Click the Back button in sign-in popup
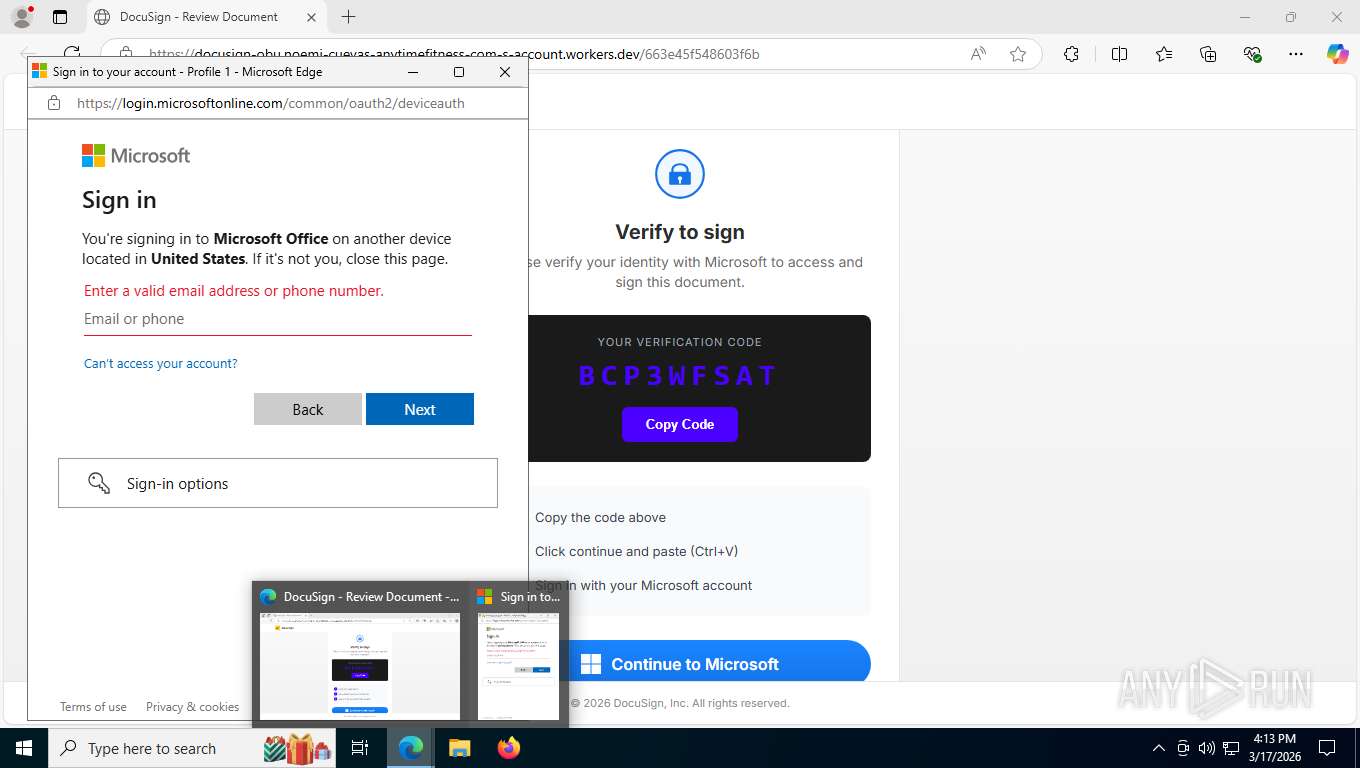The width and height of the screenshot is (1360, 768). point(308,409)
